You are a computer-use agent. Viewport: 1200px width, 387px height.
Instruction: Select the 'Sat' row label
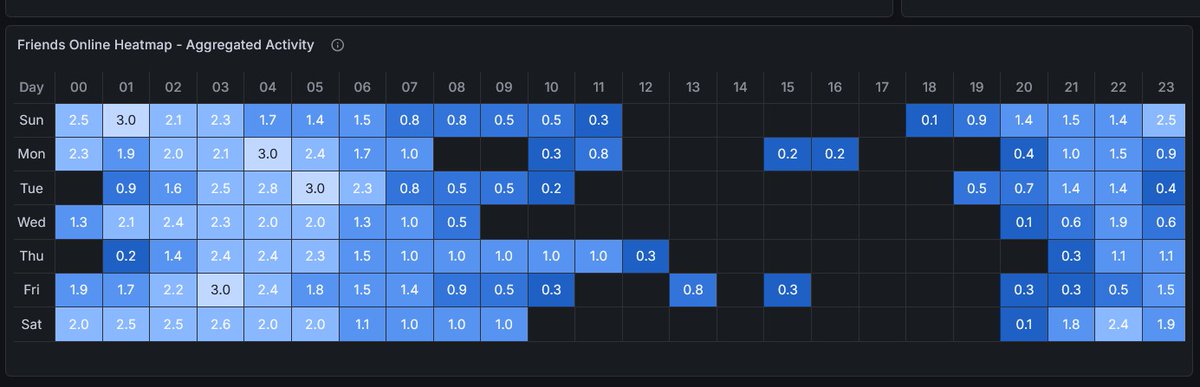(32, 324)
